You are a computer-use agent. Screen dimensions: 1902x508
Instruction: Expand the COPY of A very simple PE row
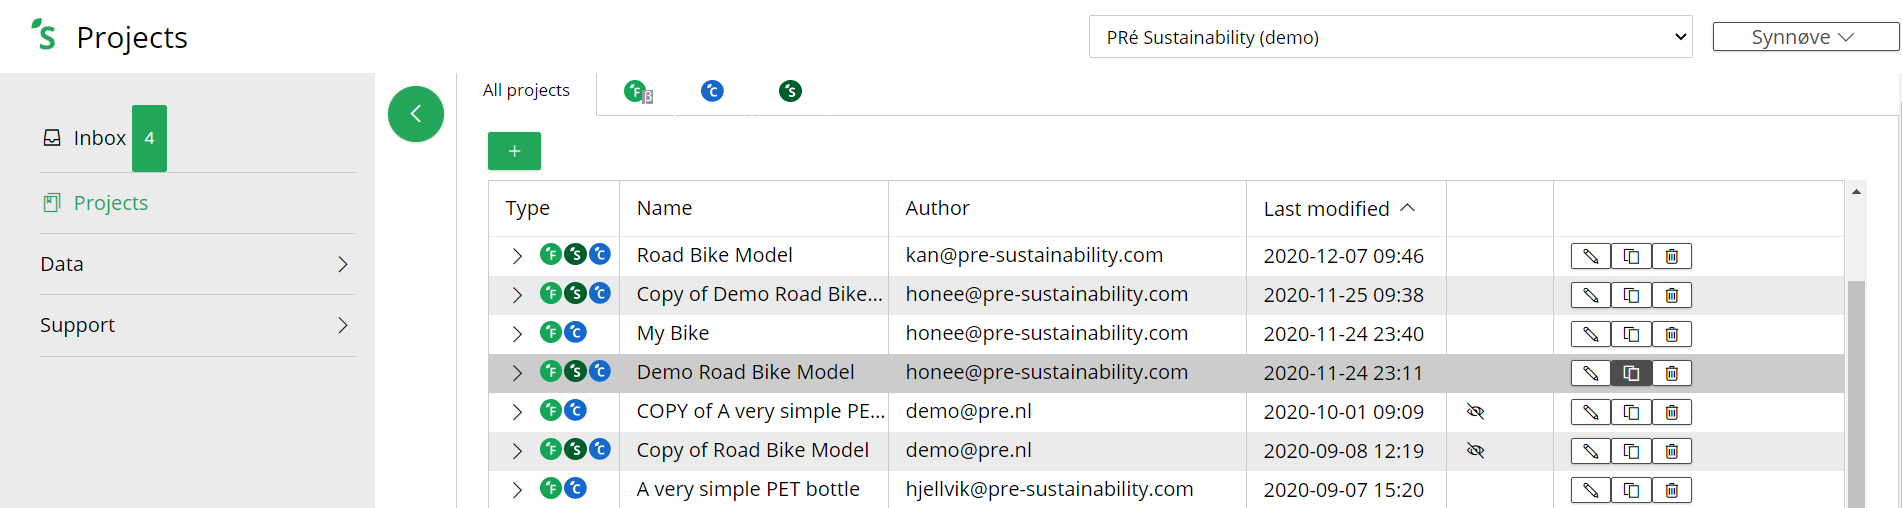517,412
